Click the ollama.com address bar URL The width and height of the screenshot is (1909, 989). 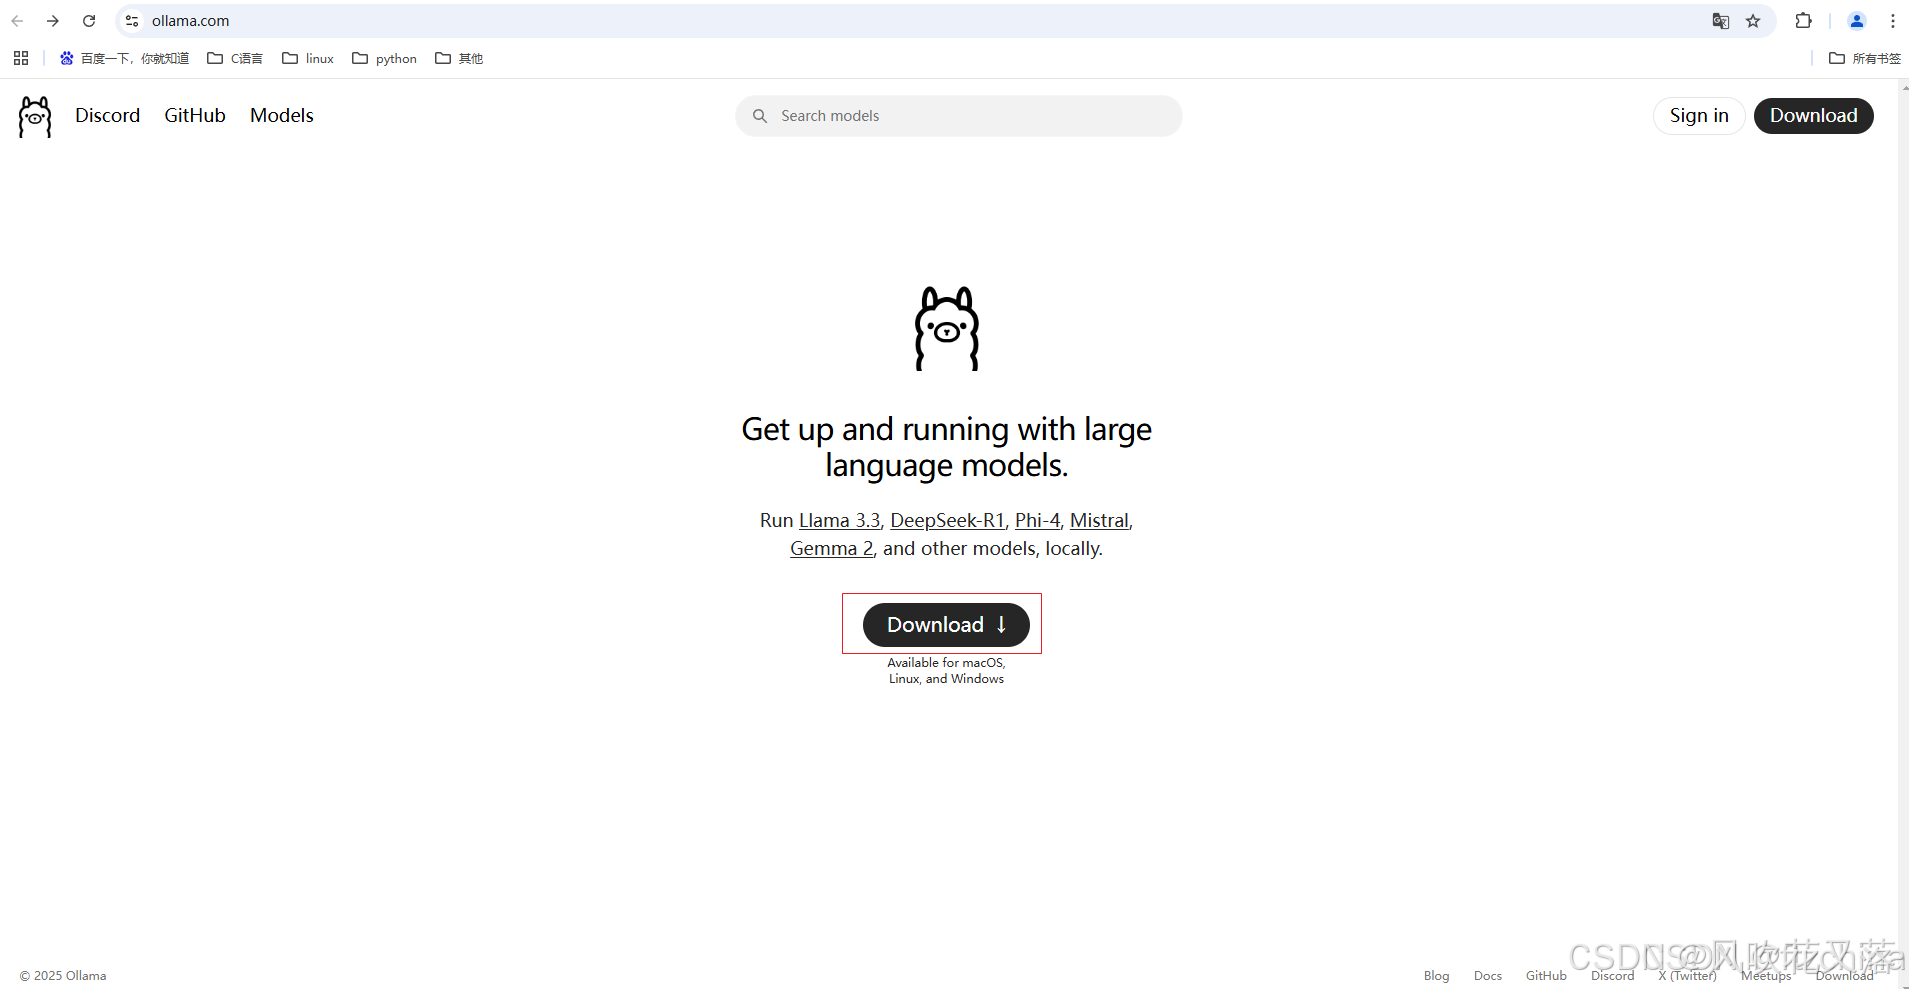click(x=190, y=21)
